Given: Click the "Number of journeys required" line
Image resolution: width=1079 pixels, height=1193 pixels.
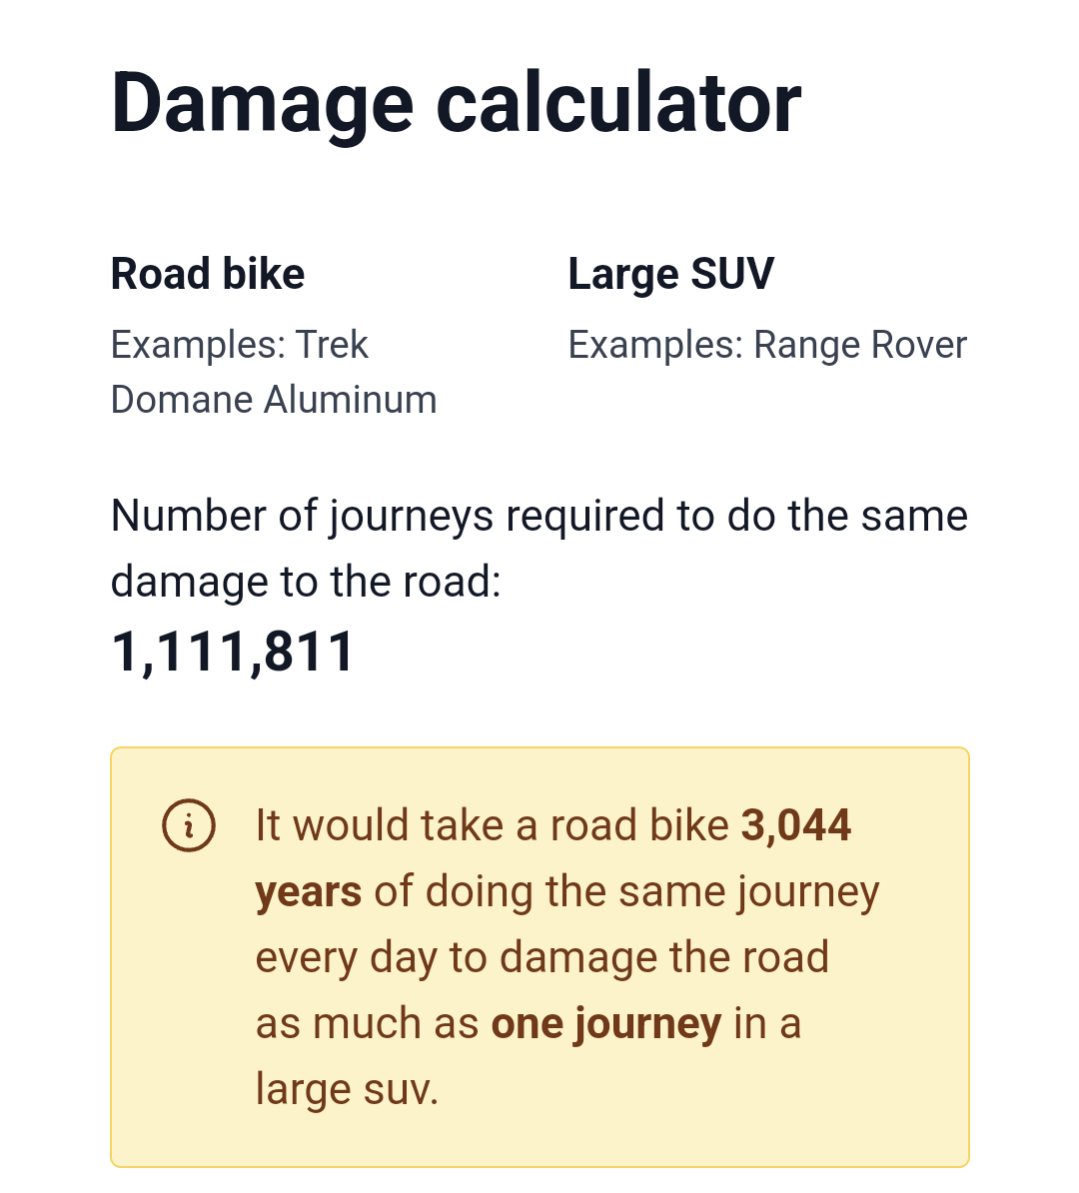Looking at the screenshot, I should [539, 516].
